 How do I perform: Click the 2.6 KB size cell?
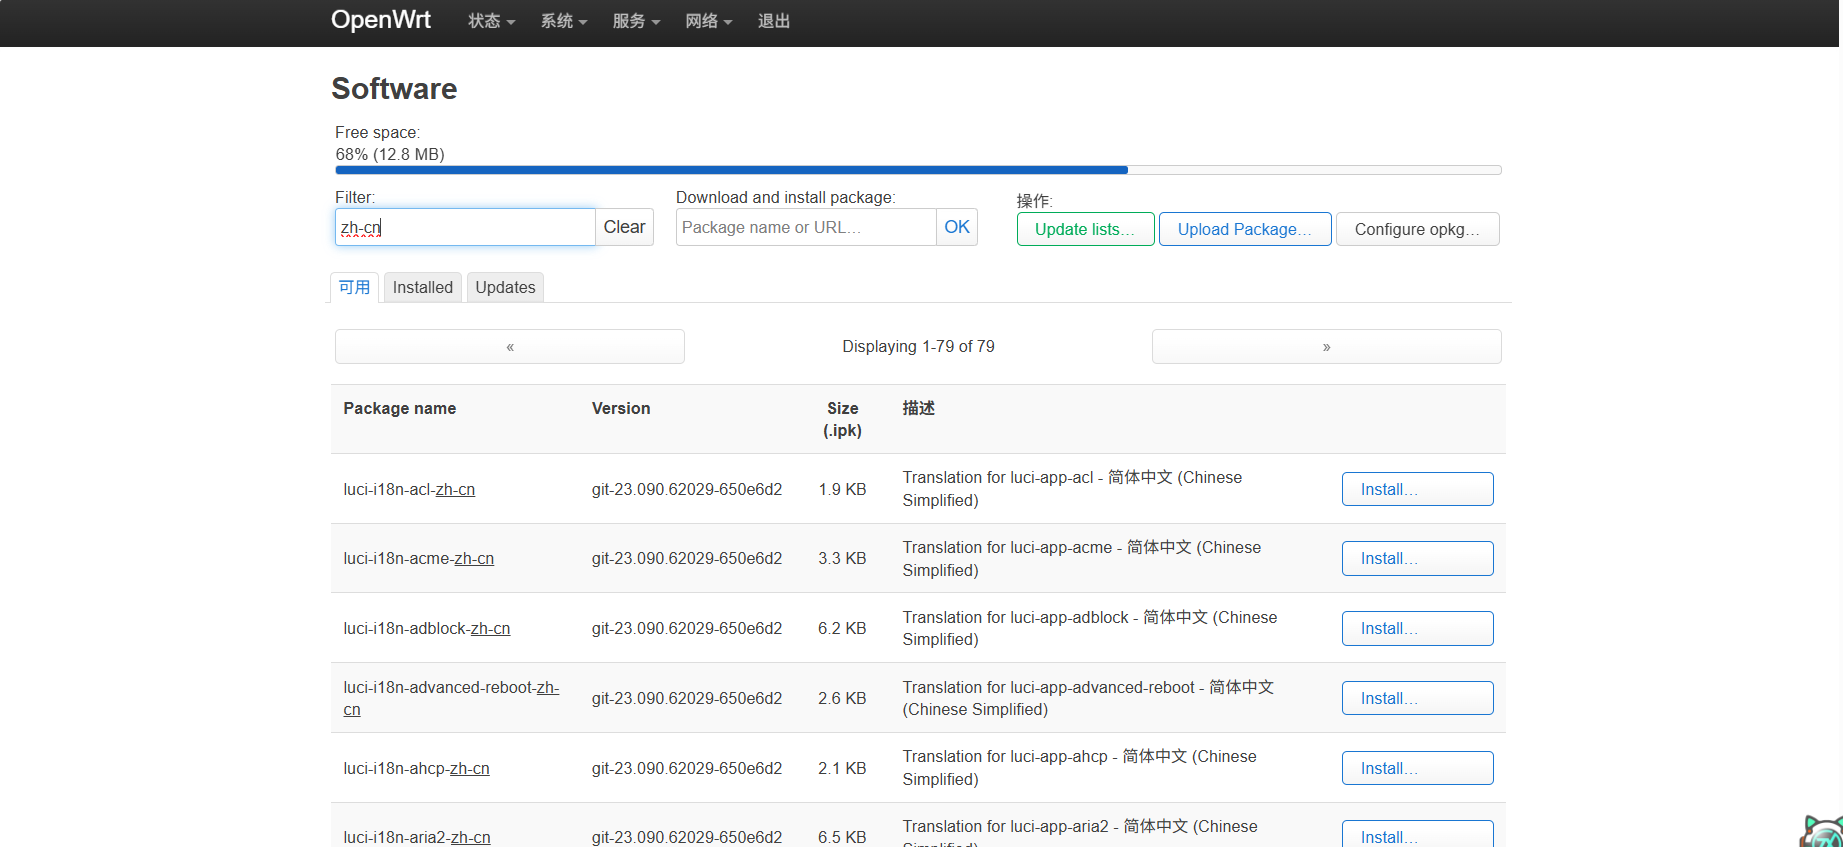click(x=842, y=698)
